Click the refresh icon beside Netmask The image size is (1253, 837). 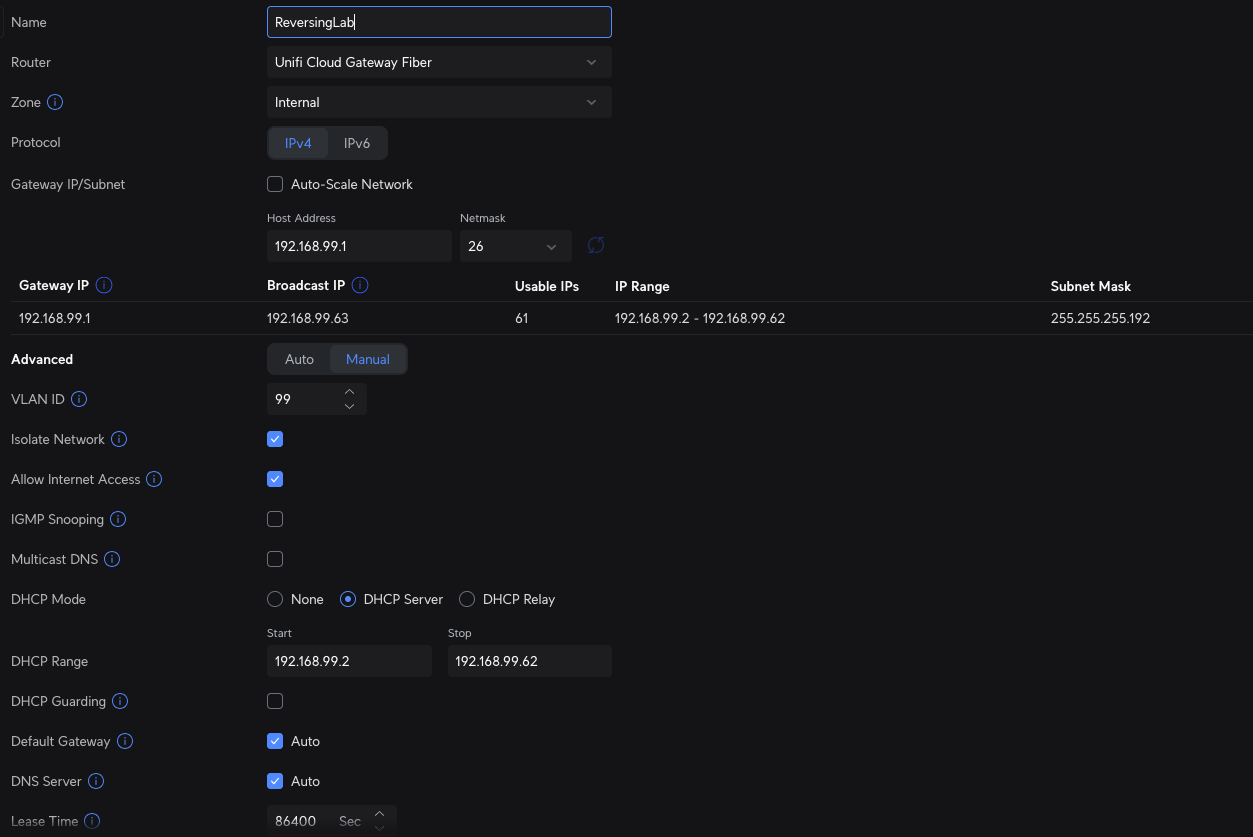point(596,246)
